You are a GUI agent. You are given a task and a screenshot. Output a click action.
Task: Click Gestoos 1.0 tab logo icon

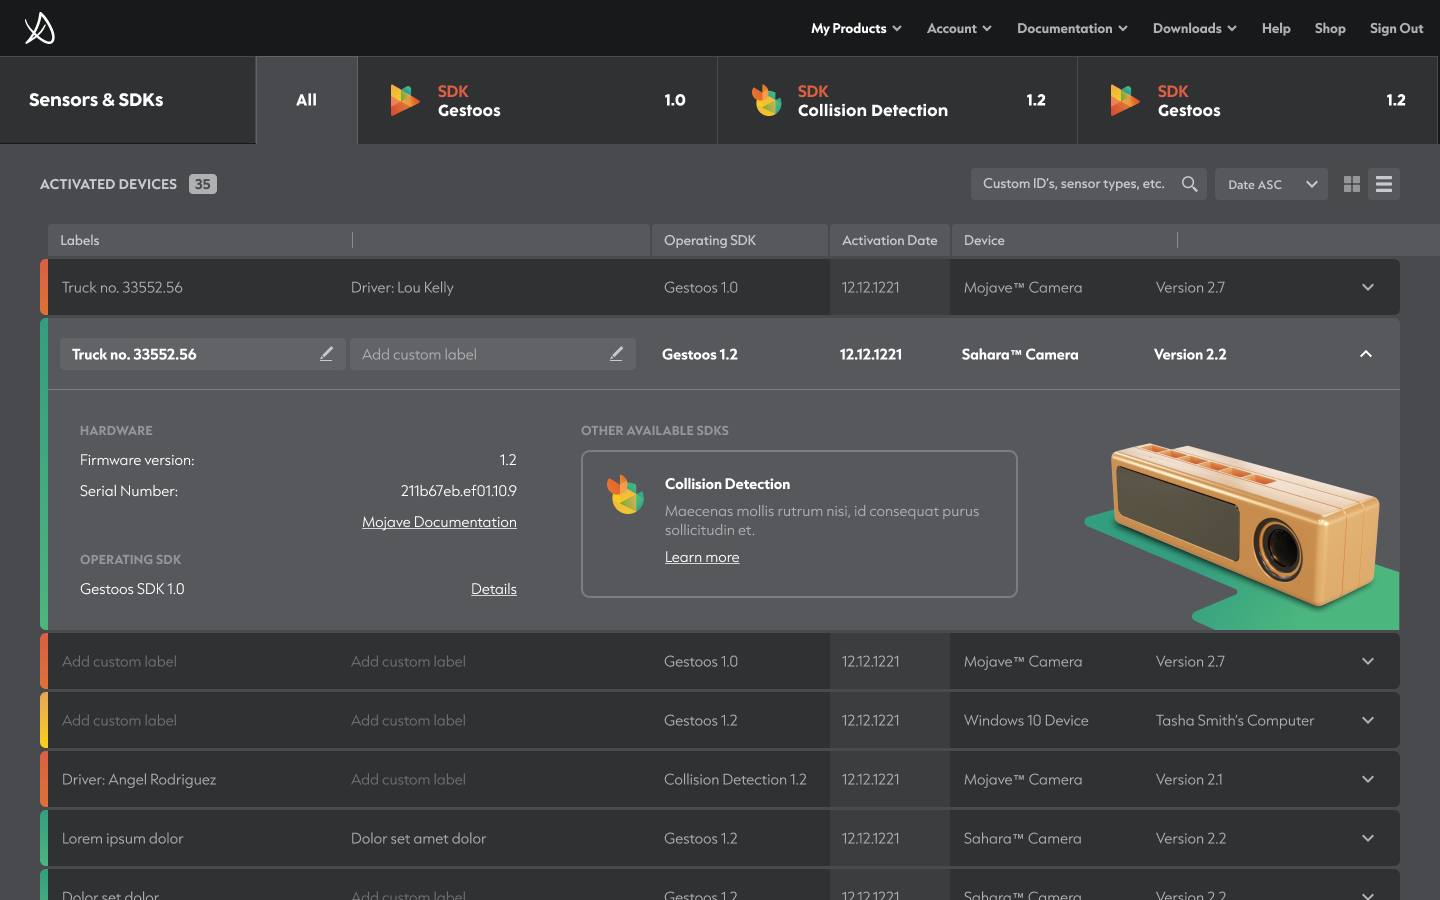point(404,100)
